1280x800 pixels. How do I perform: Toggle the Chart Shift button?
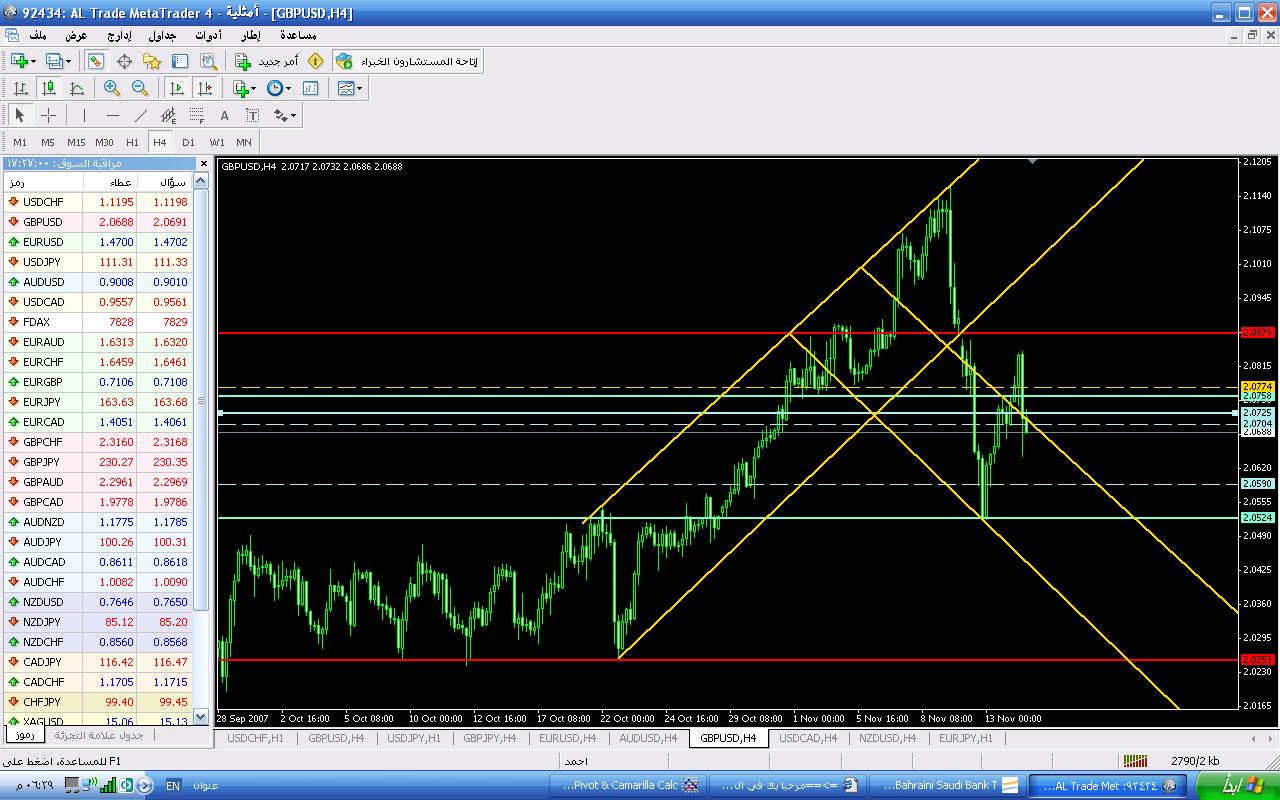pyautogui.click(x=205, y=89)
